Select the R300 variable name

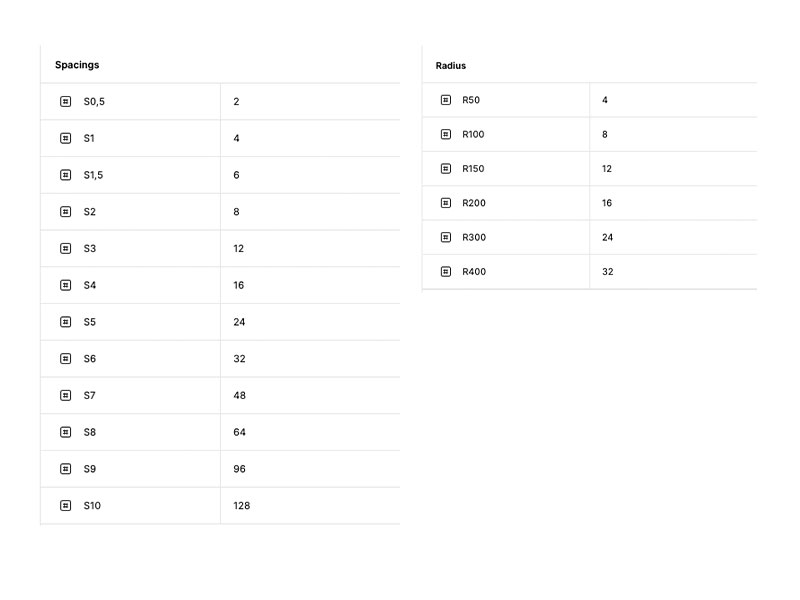[x=474, y=237]
